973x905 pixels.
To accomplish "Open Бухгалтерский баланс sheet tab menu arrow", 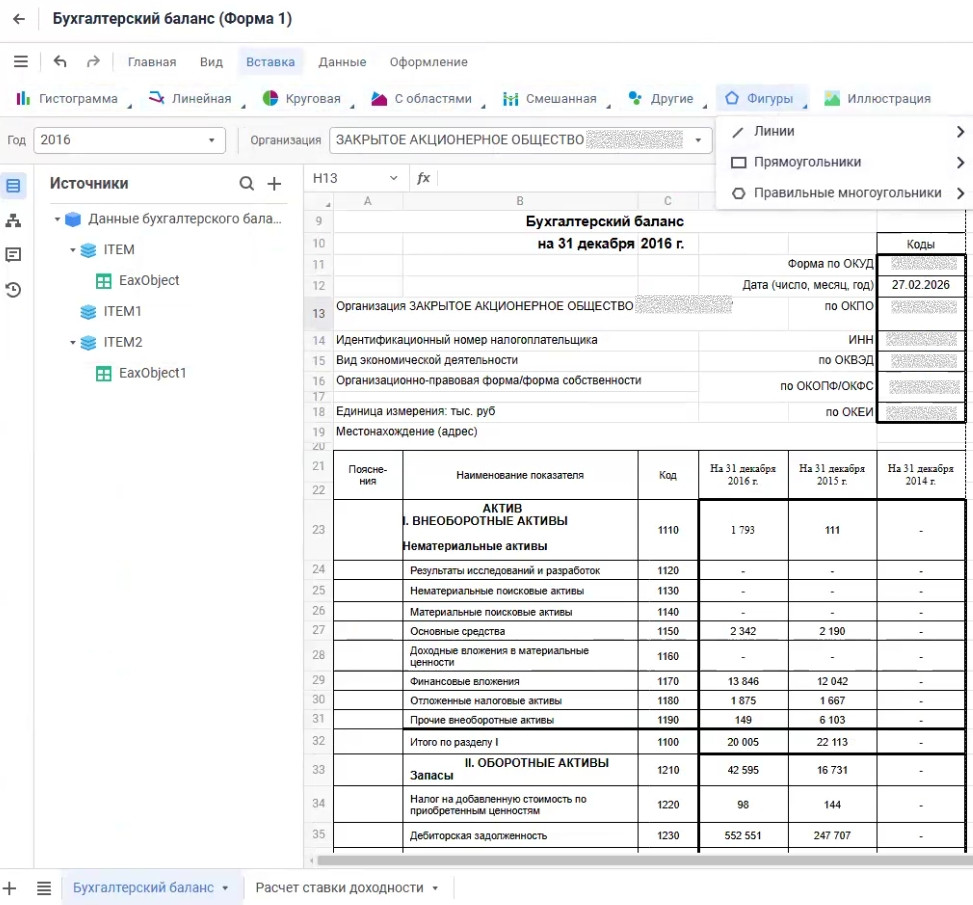I will 225,888.
